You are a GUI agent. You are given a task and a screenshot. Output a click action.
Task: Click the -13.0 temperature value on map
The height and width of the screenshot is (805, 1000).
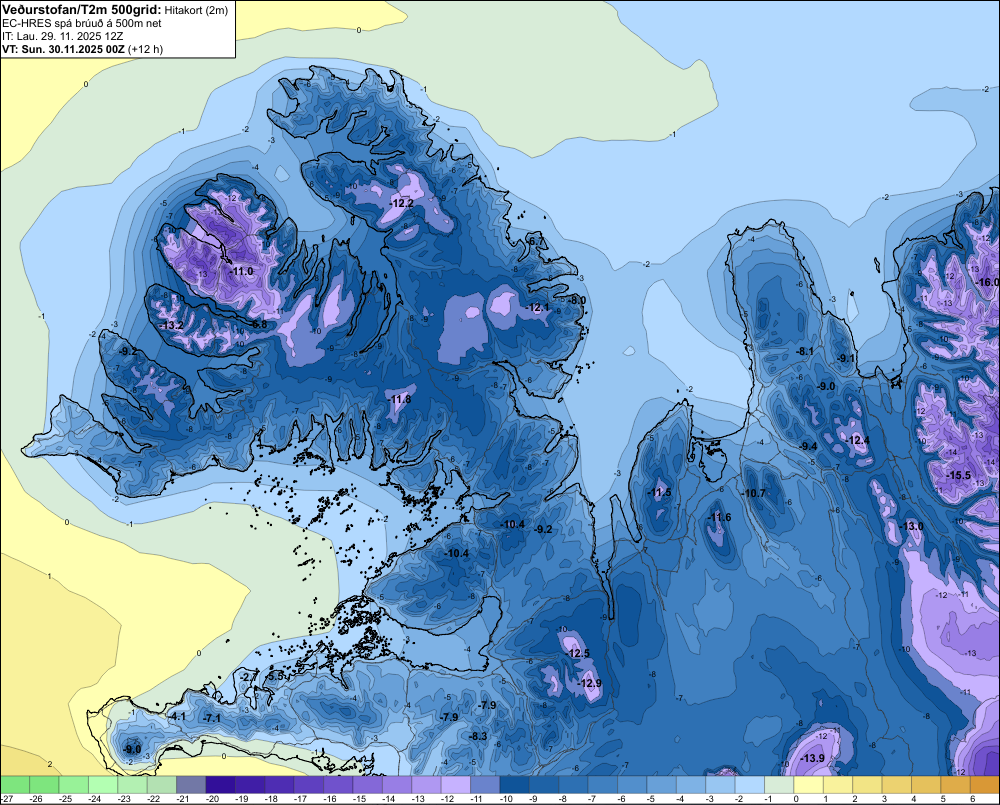(x=911, y=526)
